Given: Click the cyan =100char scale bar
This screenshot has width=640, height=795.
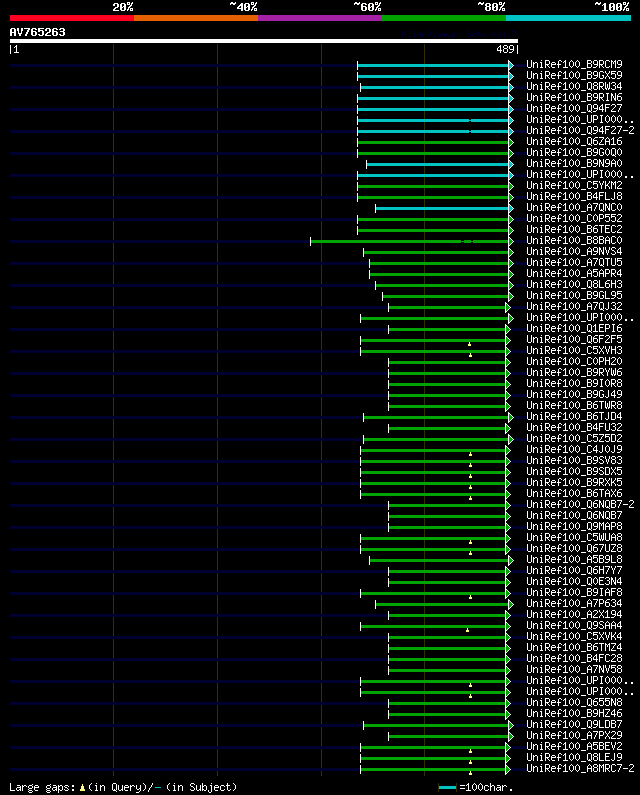Looking at the screenshot, I should point(447,787).
